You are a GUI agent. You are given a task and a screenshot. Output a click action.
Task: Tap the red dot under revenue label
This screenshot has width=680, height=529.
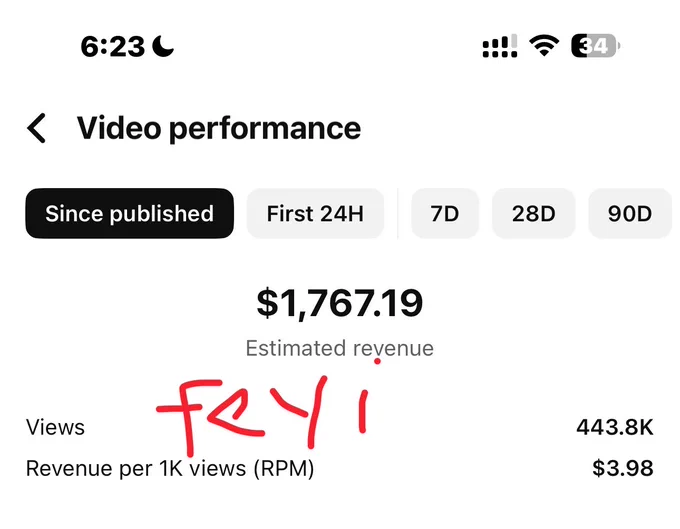pyautogui.click(x=377, y=361)
